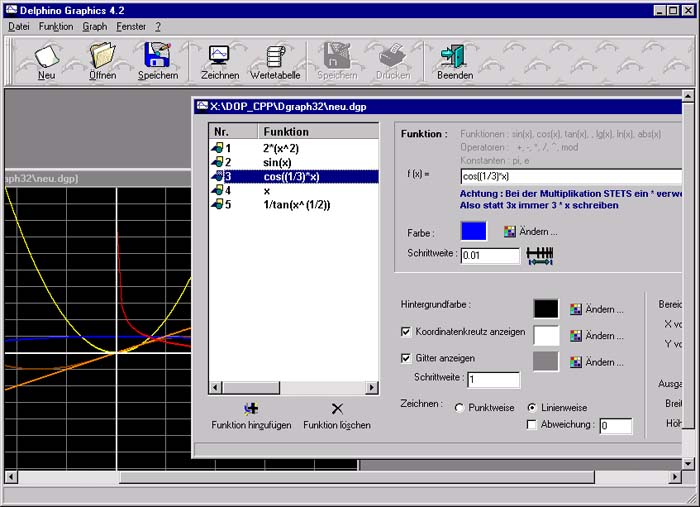Click the function Schrittweite 0.01 field
The height and width of the screenshot is (507, 700).
(x=490, y=256)
